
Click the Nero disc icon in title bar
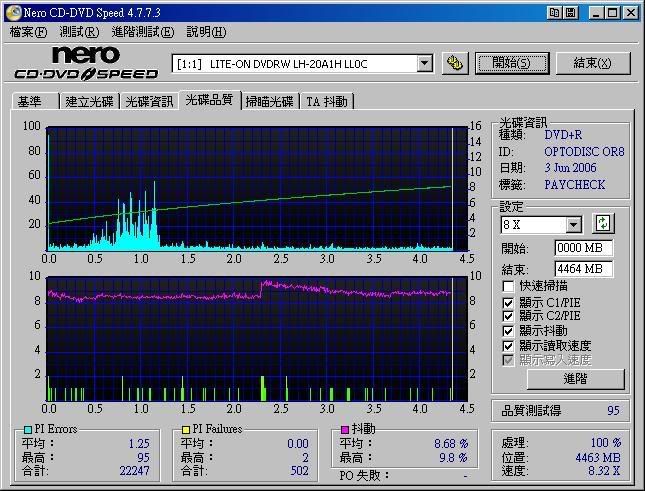[13, 13]
